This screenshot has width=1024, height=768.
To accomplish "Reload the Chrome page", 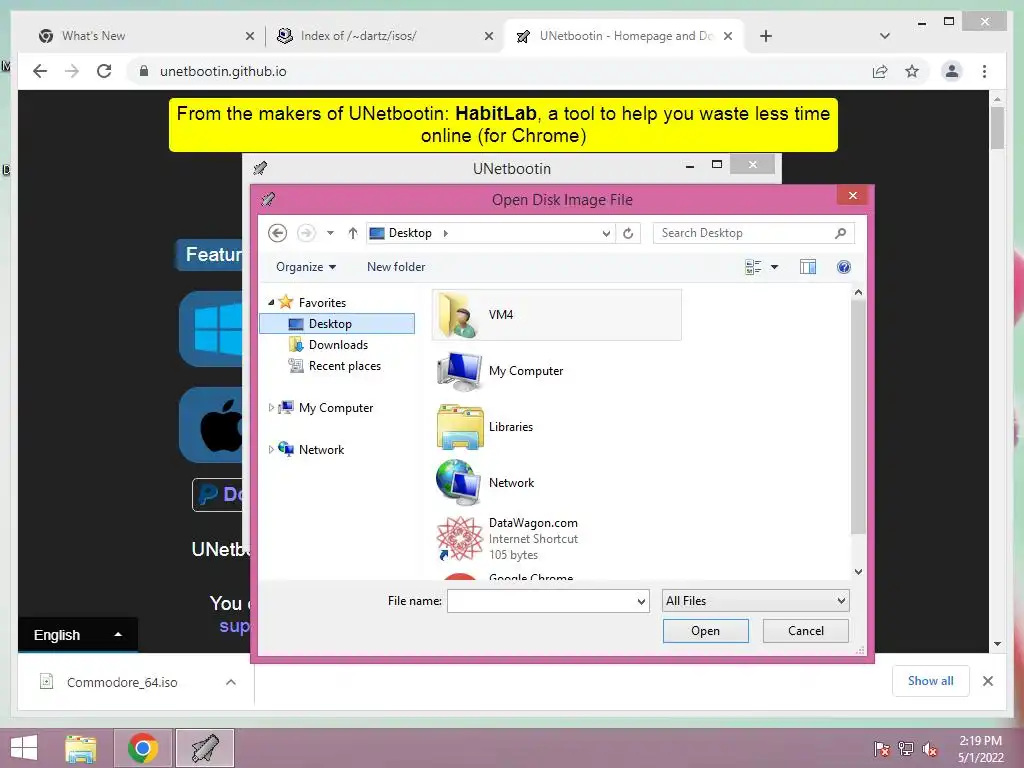I will 104,71.
